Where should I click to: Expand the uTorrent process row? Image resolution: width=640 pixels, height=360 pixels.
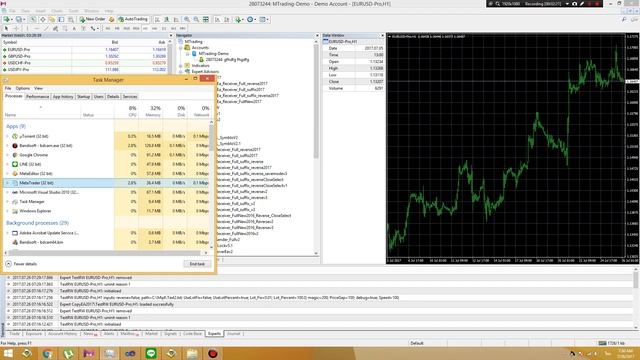[x=7, y=136]
